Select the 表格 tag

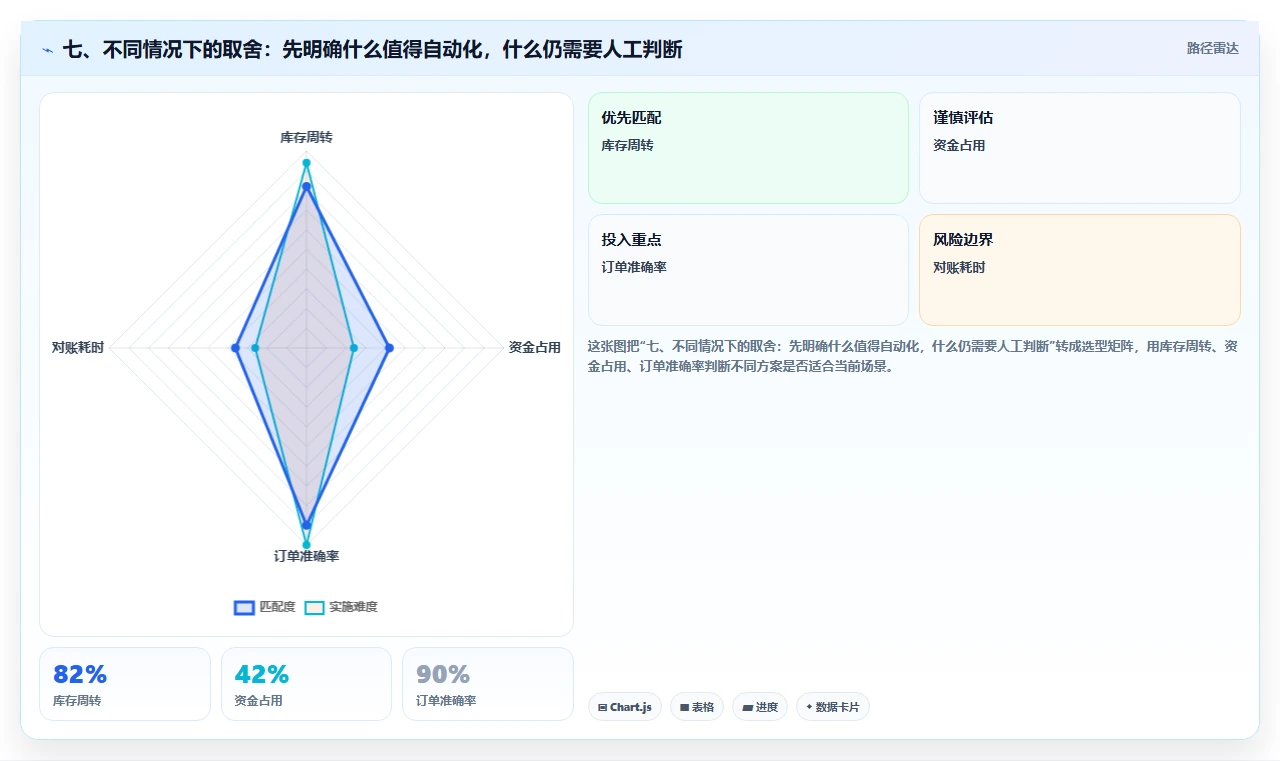tap(697, 707)
